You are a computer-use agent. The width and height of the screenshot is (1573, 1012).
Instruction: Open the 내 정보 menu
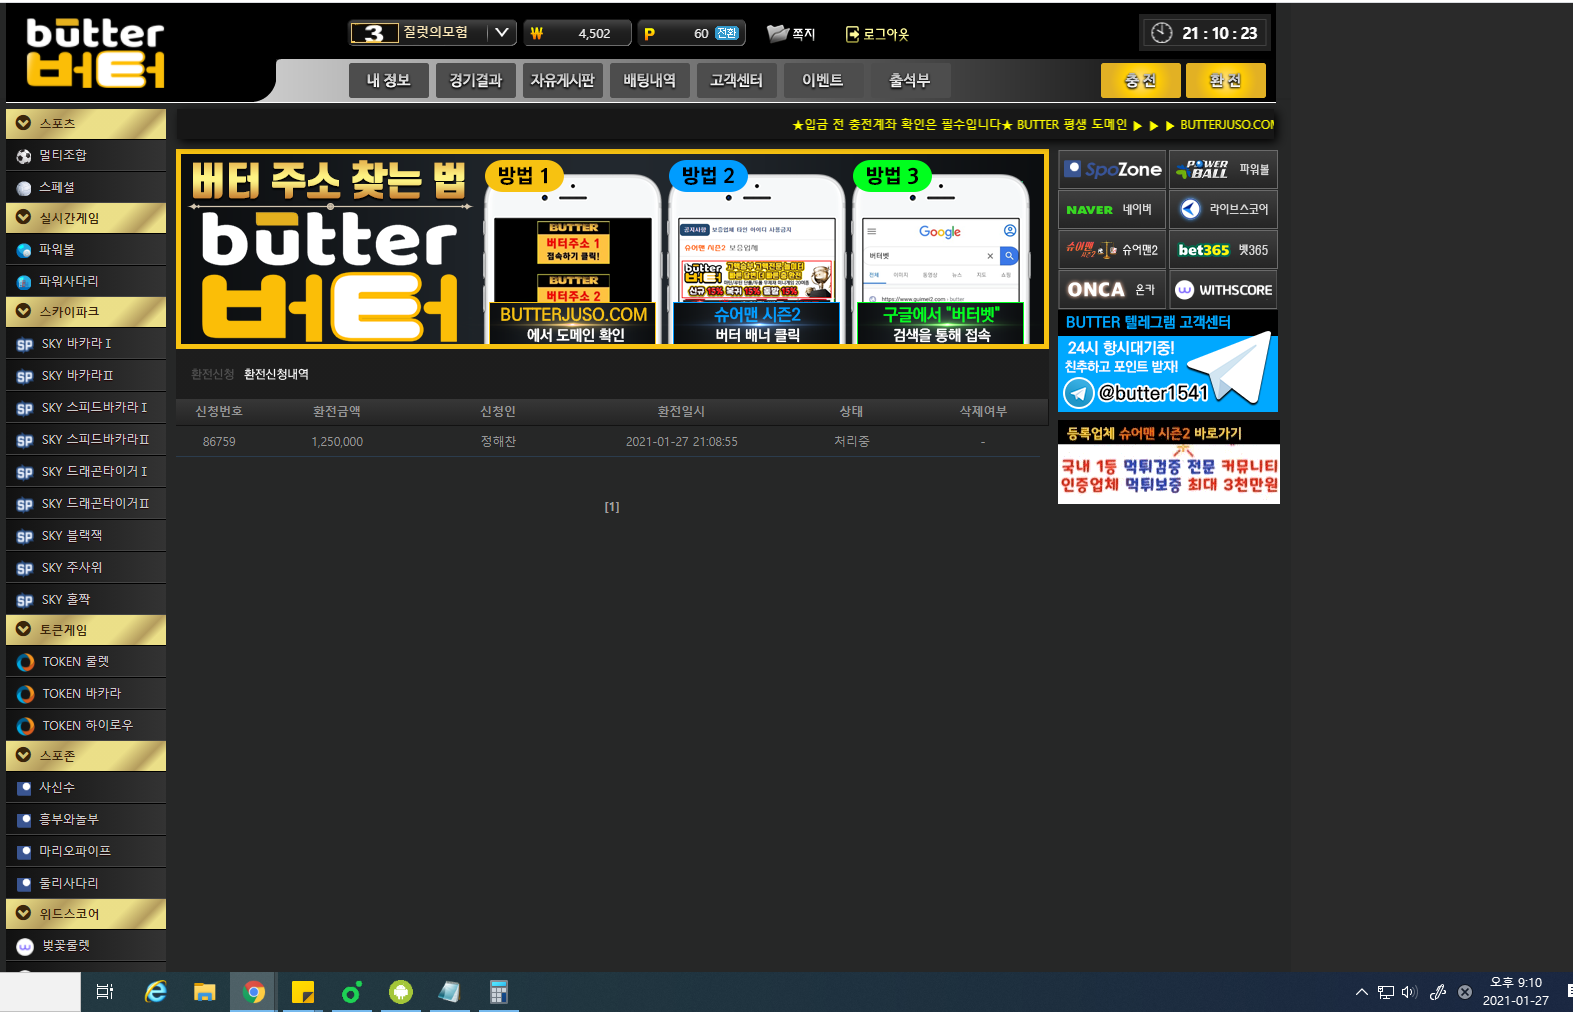[x=388, y=81]
